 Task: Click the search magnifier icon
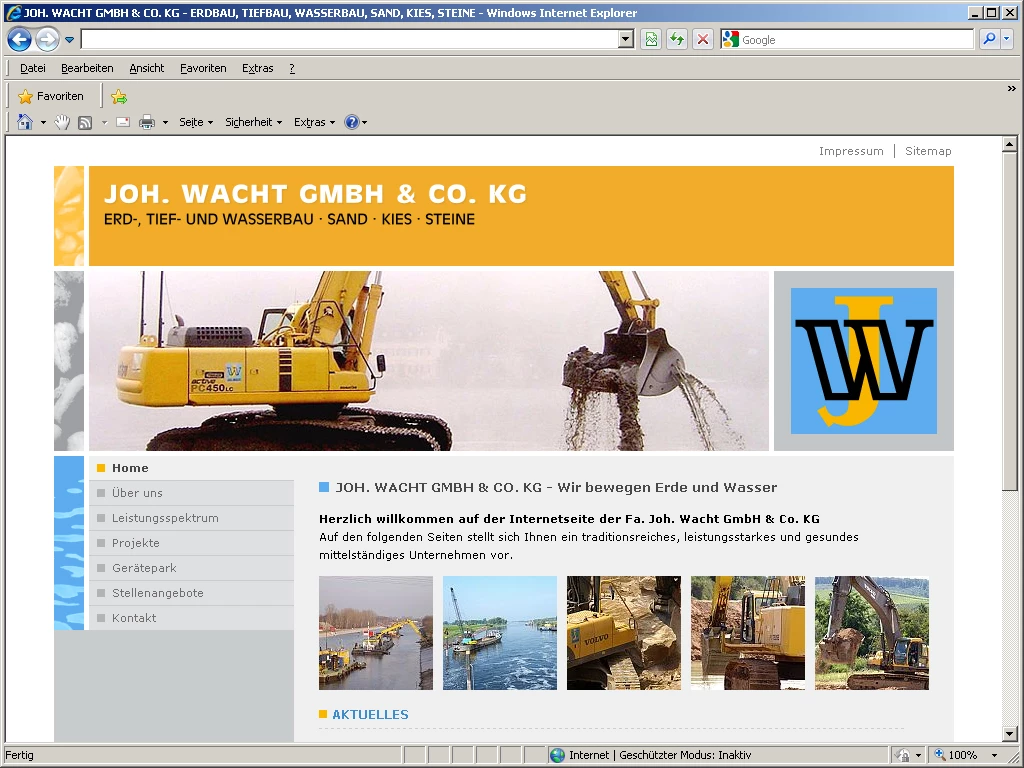coord(989,40)
